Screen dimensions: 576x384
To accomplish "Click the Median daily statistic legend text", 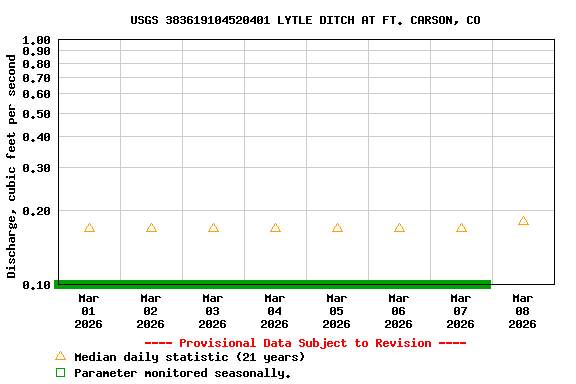I will [190, 357].
